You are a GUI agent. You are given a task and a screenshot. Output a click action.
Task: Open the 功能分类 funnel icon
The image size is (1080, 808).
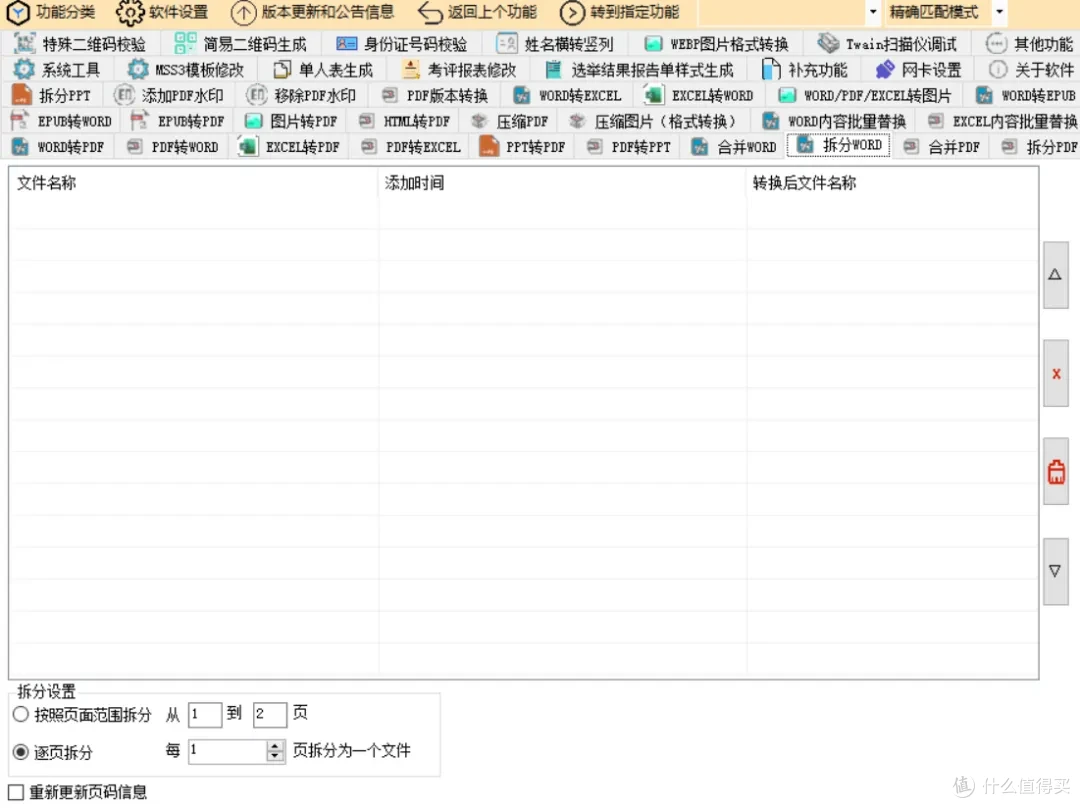18,12
